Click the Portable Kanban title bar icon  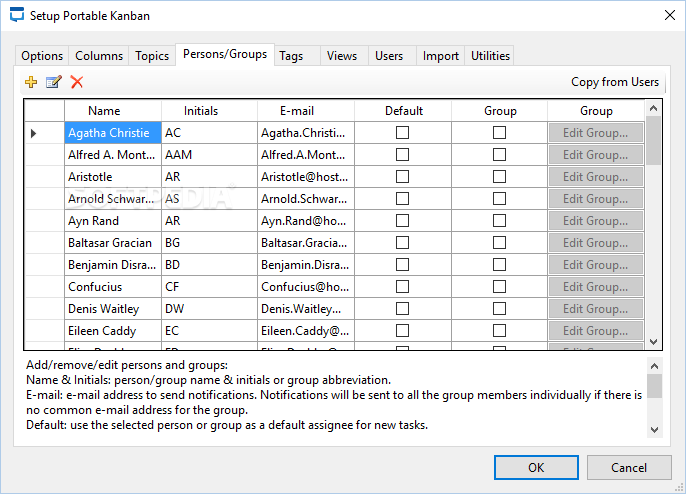17,15
